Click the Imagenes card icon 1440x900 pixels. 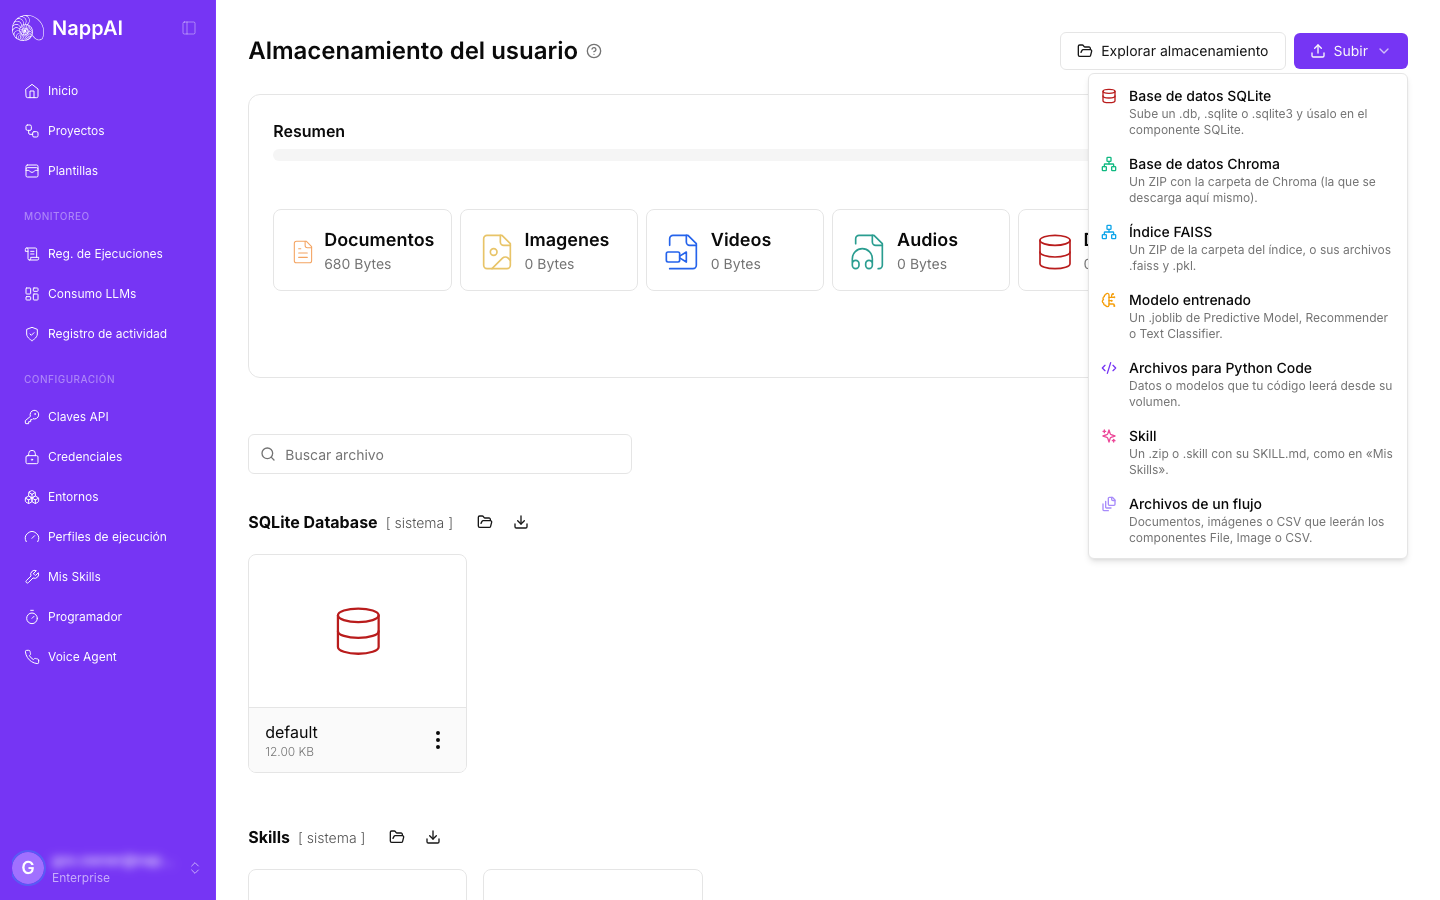pyautogui.click(x=497, y=252)
